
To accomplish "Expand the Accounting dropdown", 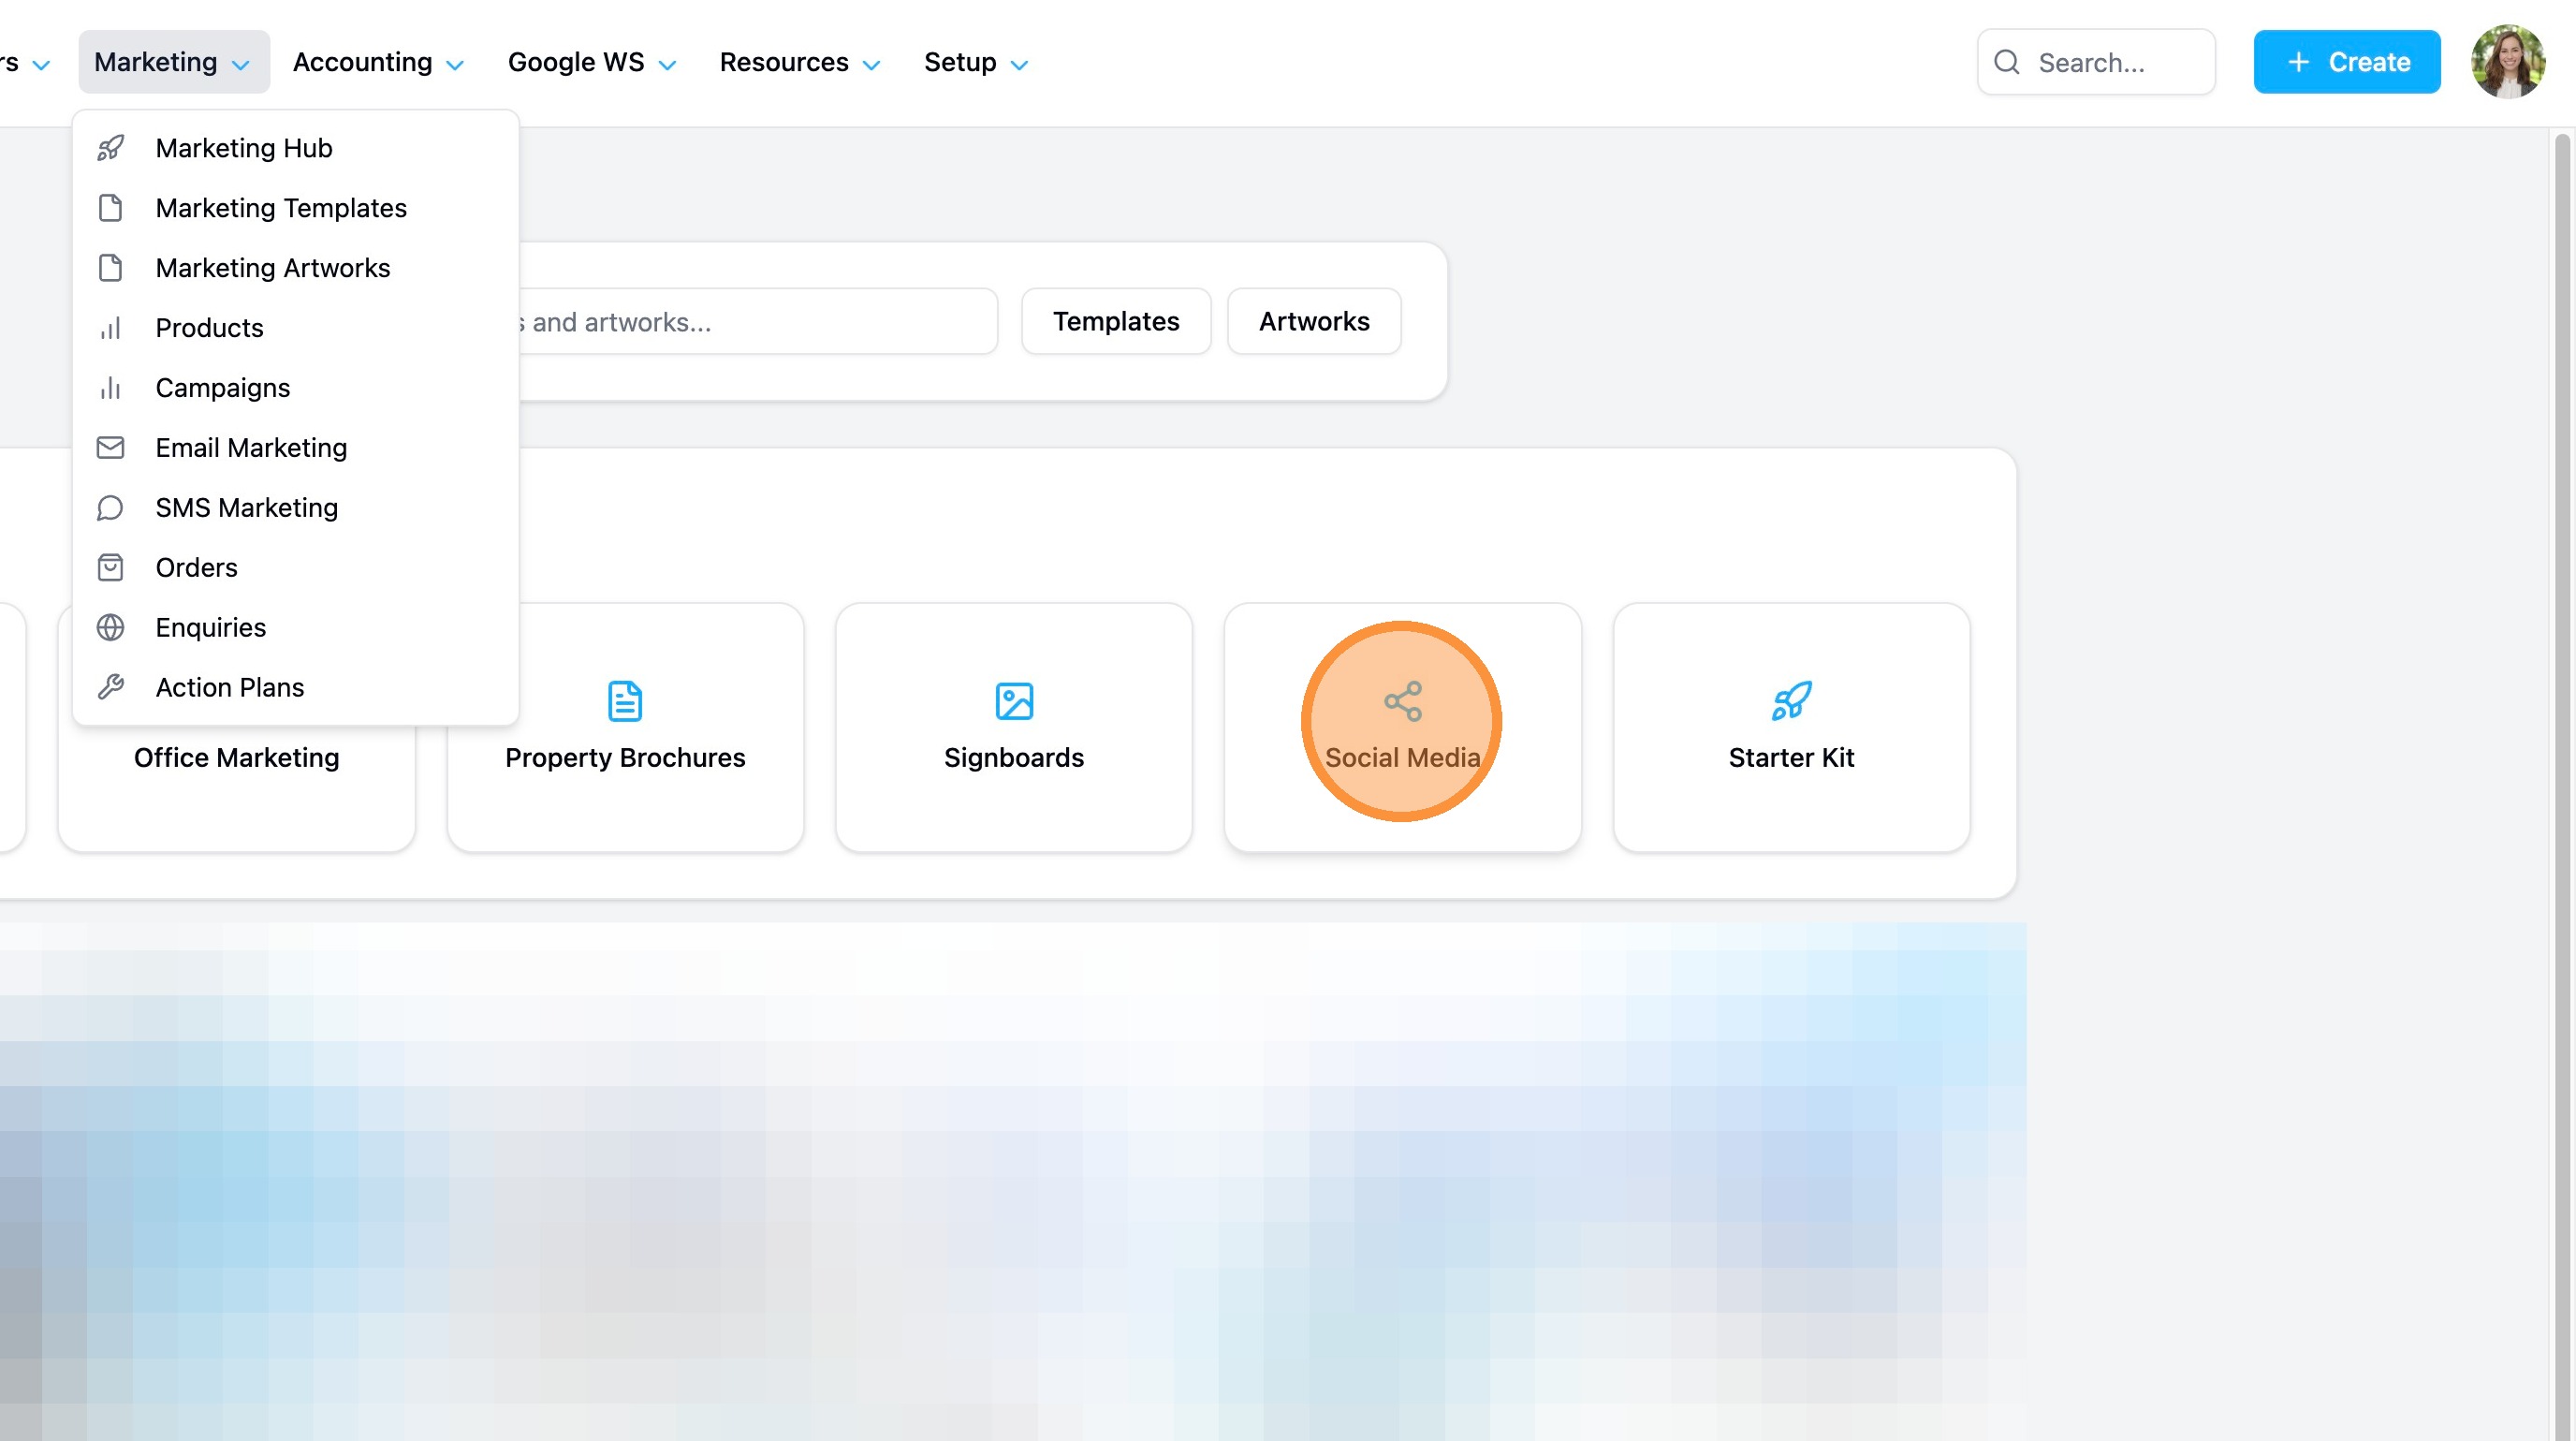I will [378, 62].
